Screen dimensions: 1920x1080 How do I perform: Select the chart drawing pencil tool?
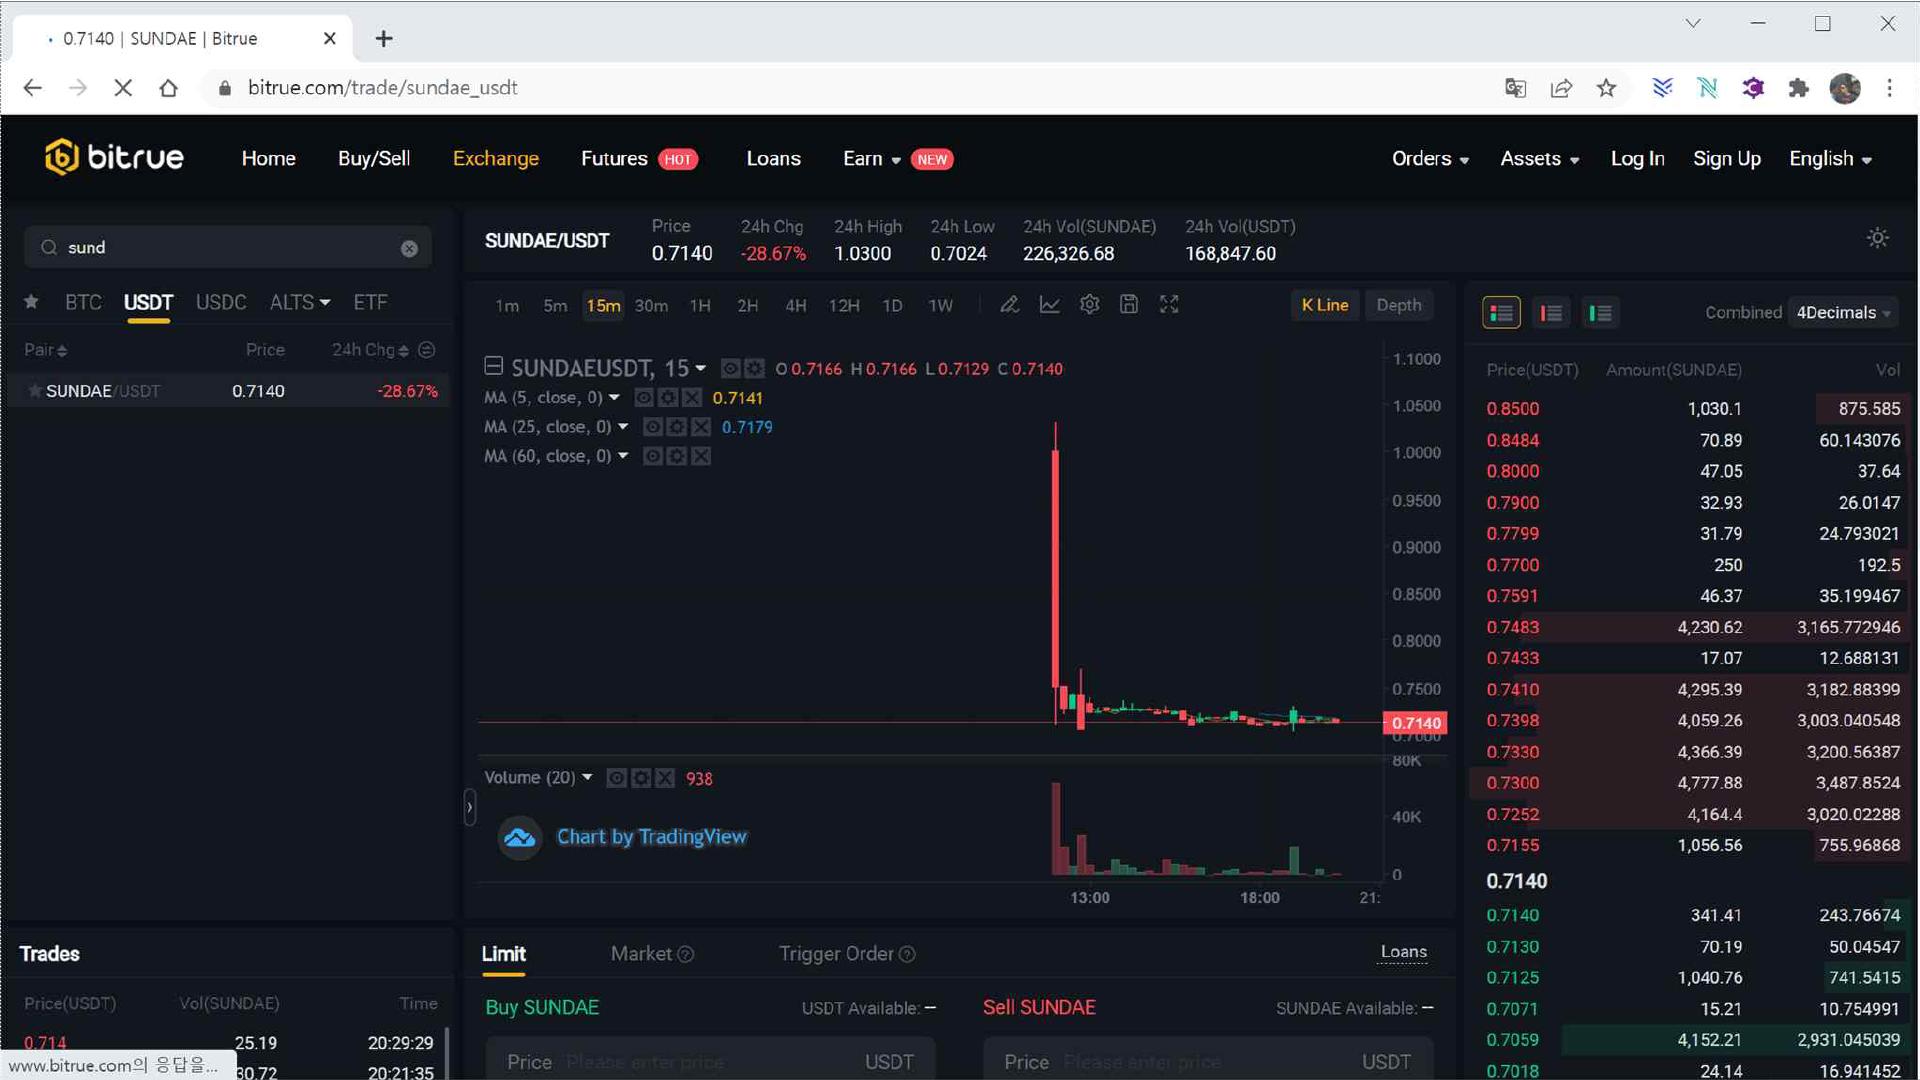click(x=1009, y=304)
